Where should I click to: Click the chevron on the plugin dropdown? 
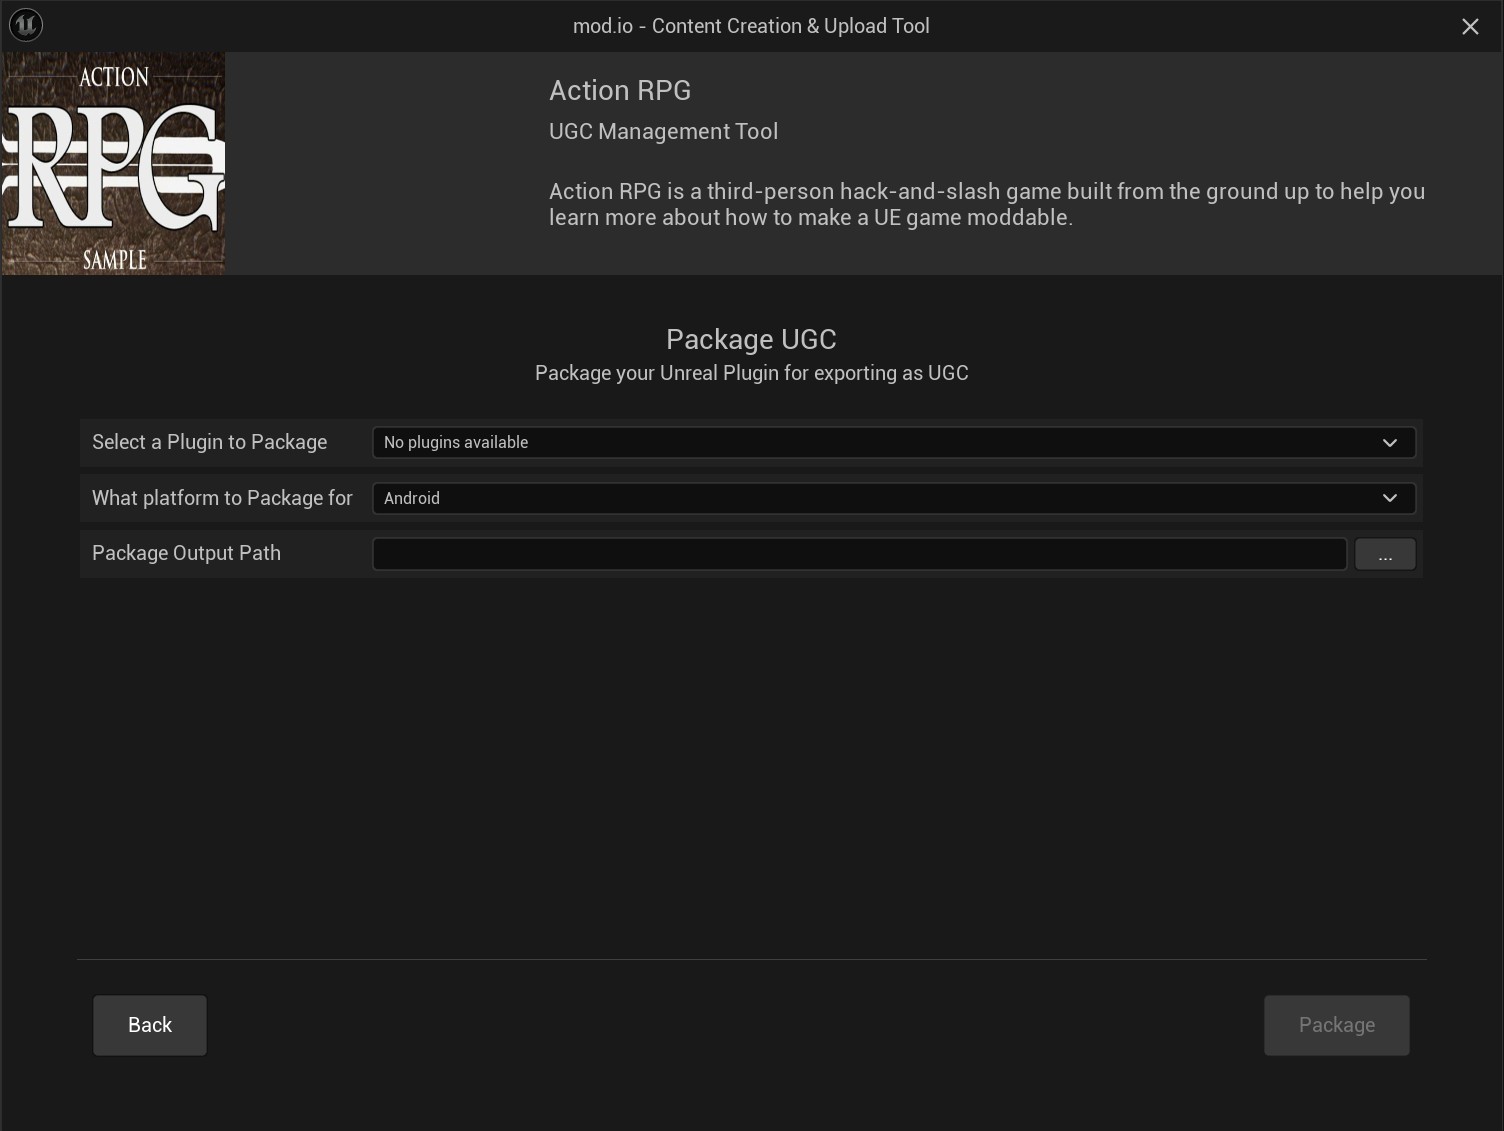point(1389,442)
